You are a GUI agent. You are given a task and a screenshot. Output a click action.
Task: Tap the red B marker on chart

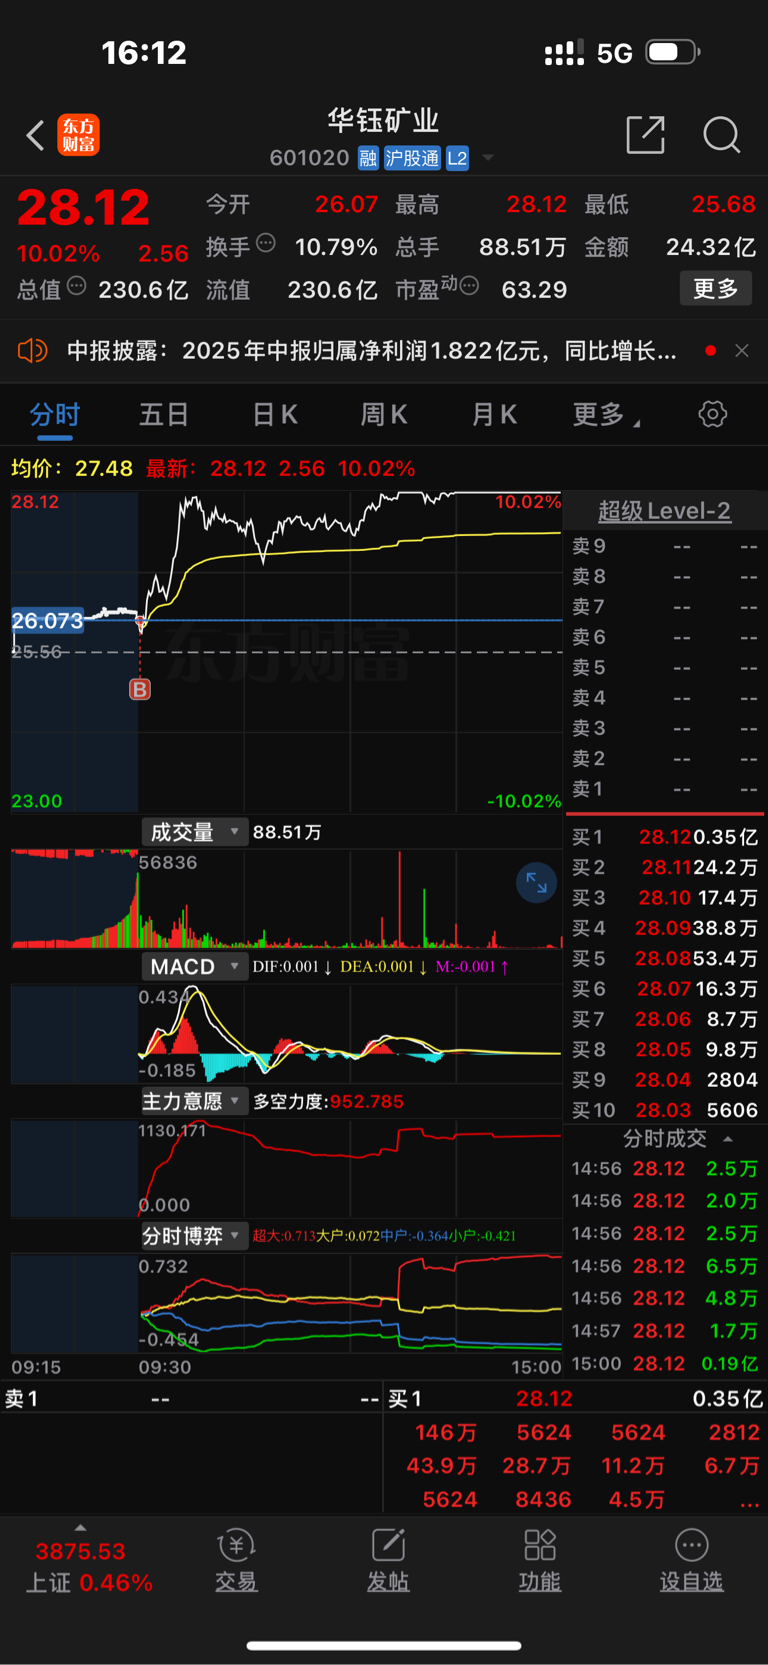click(140, 689)
